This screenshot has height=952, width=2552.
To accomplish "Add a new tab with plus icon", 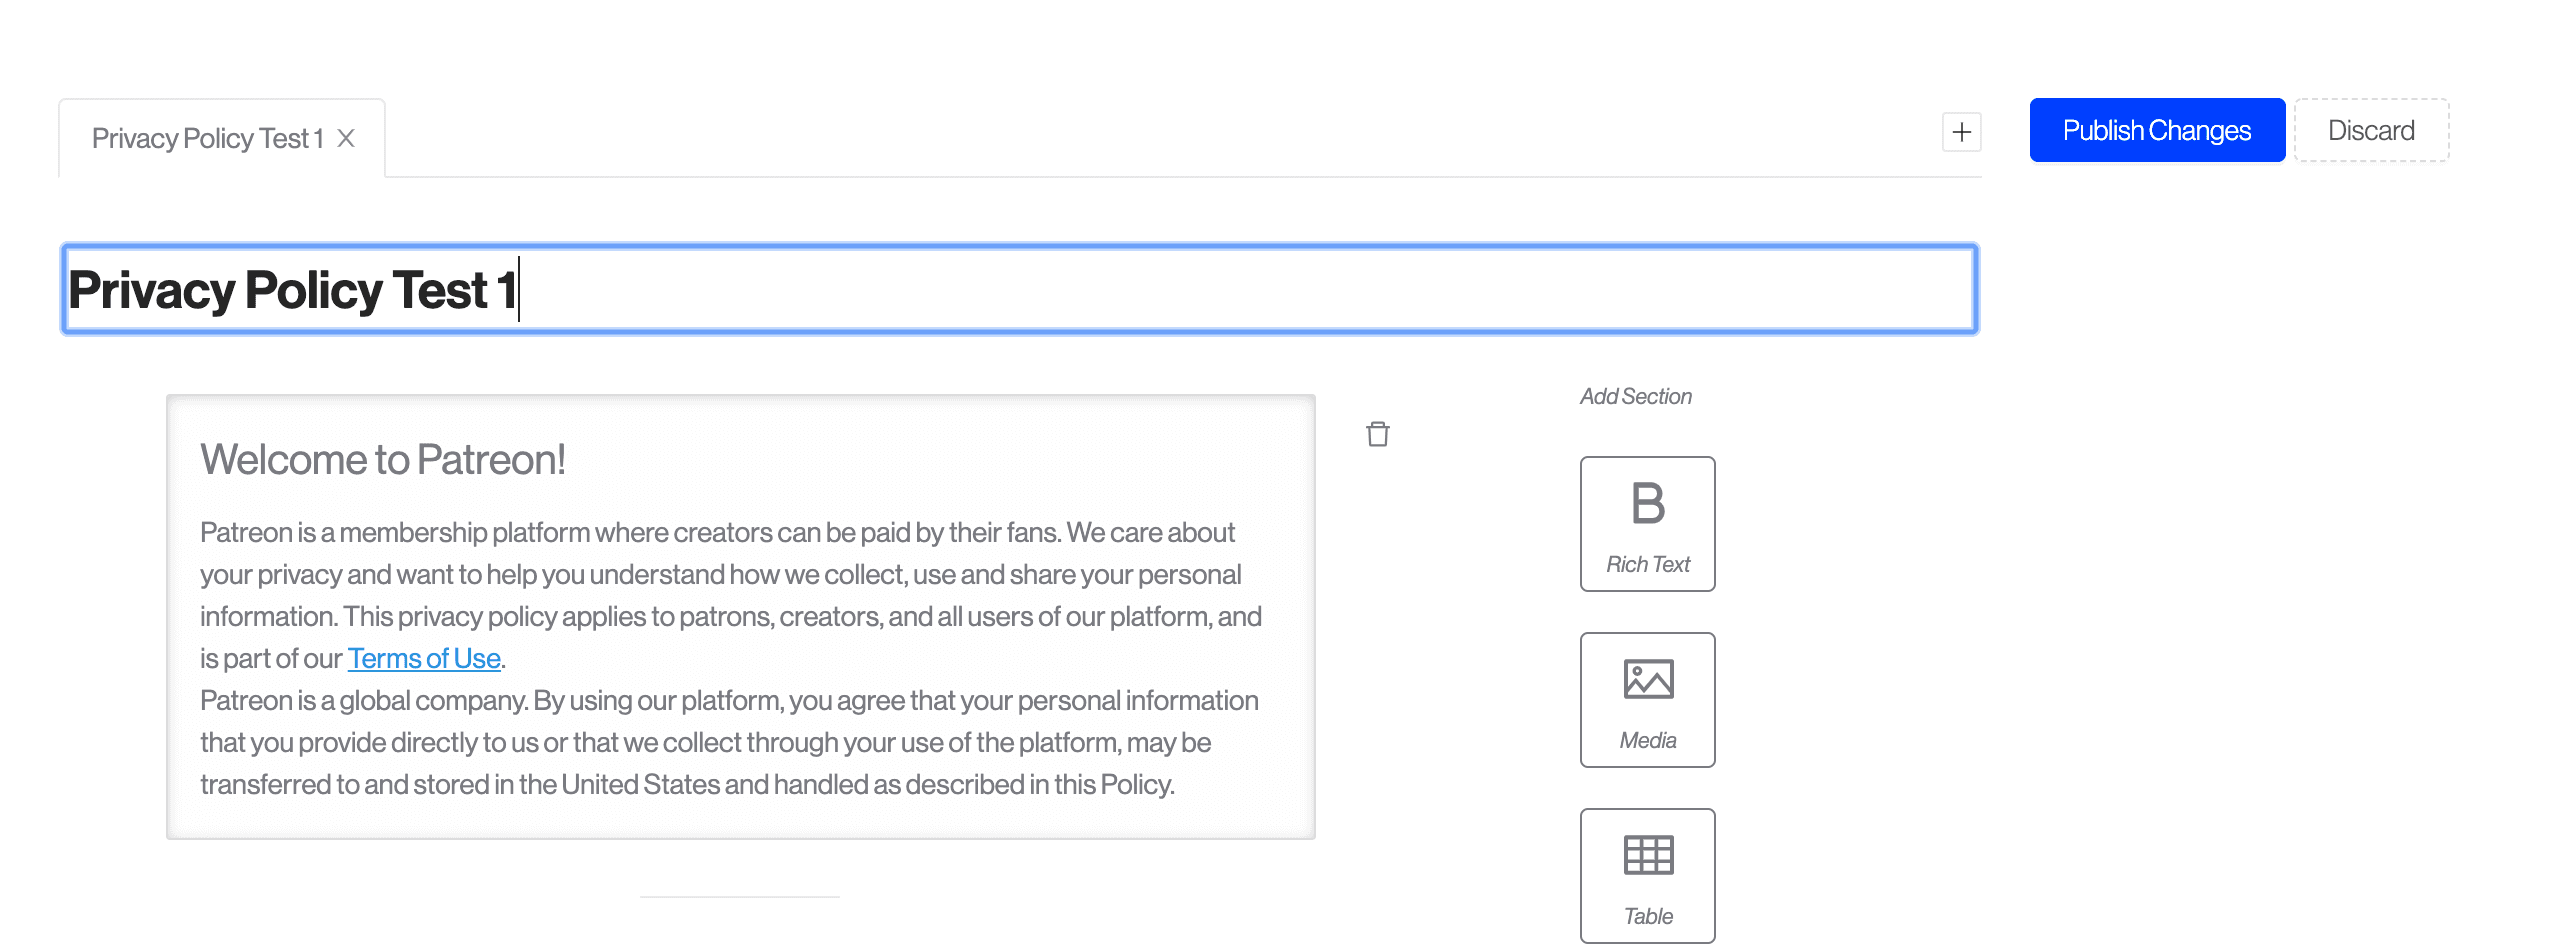I will (1961, 132).
